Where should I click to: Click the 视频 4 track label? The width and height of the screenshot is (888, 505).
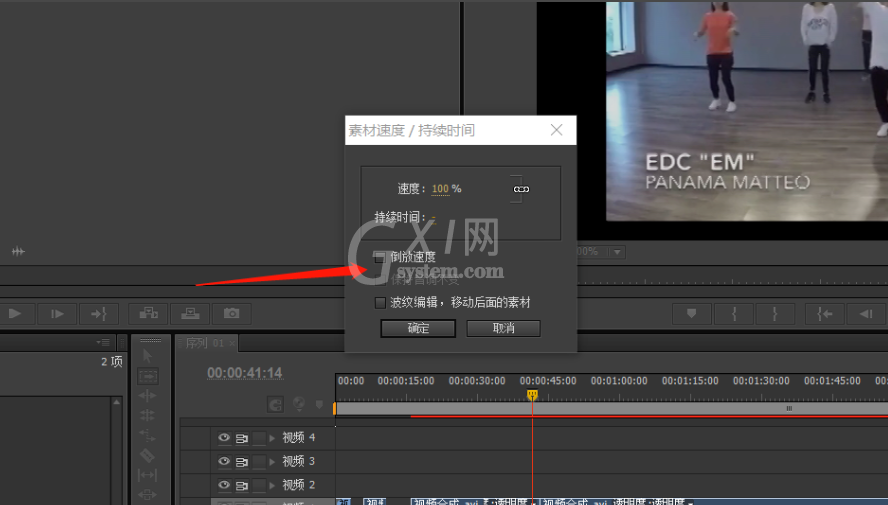298,438
